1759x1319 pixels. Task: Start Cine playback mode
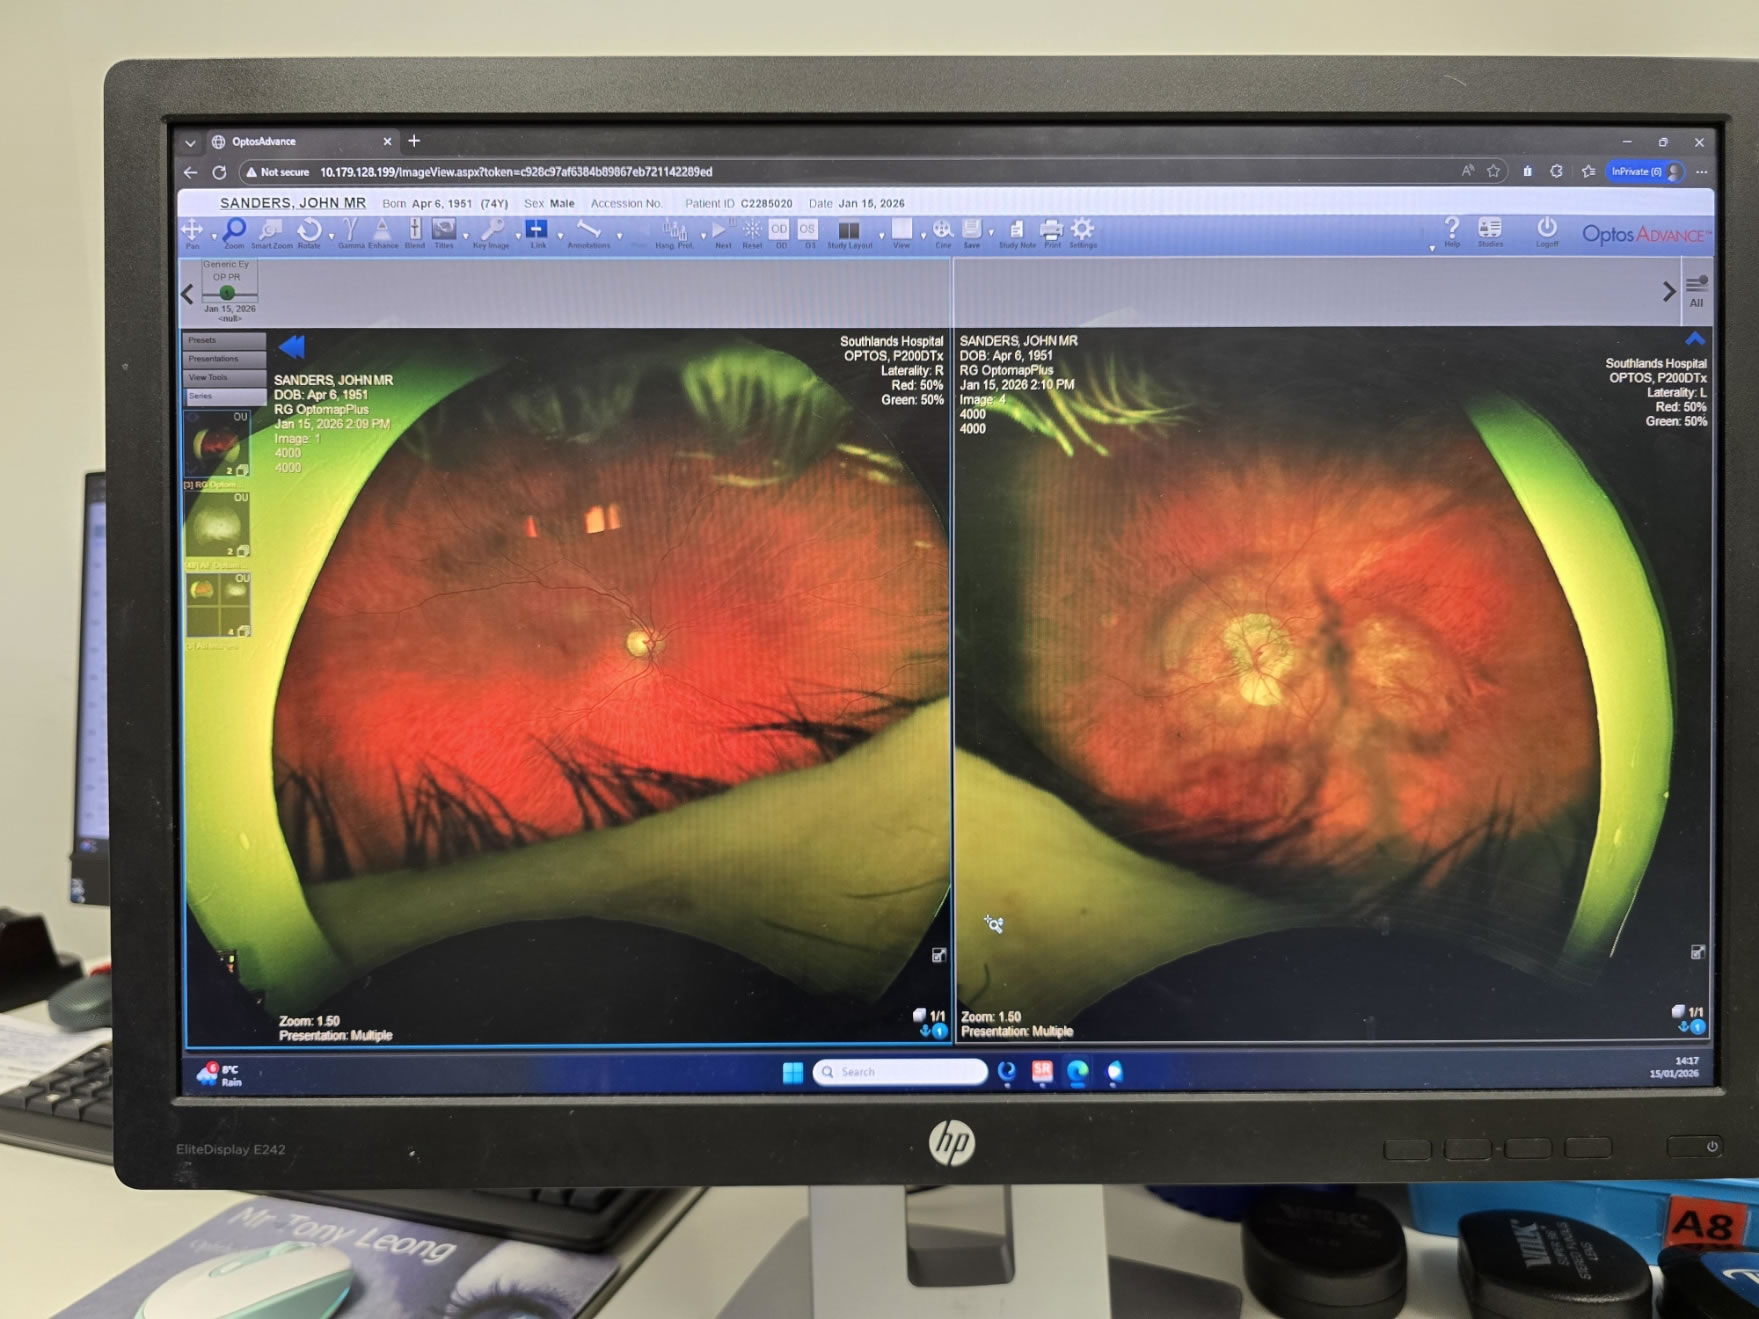click(x=942, y=231)
